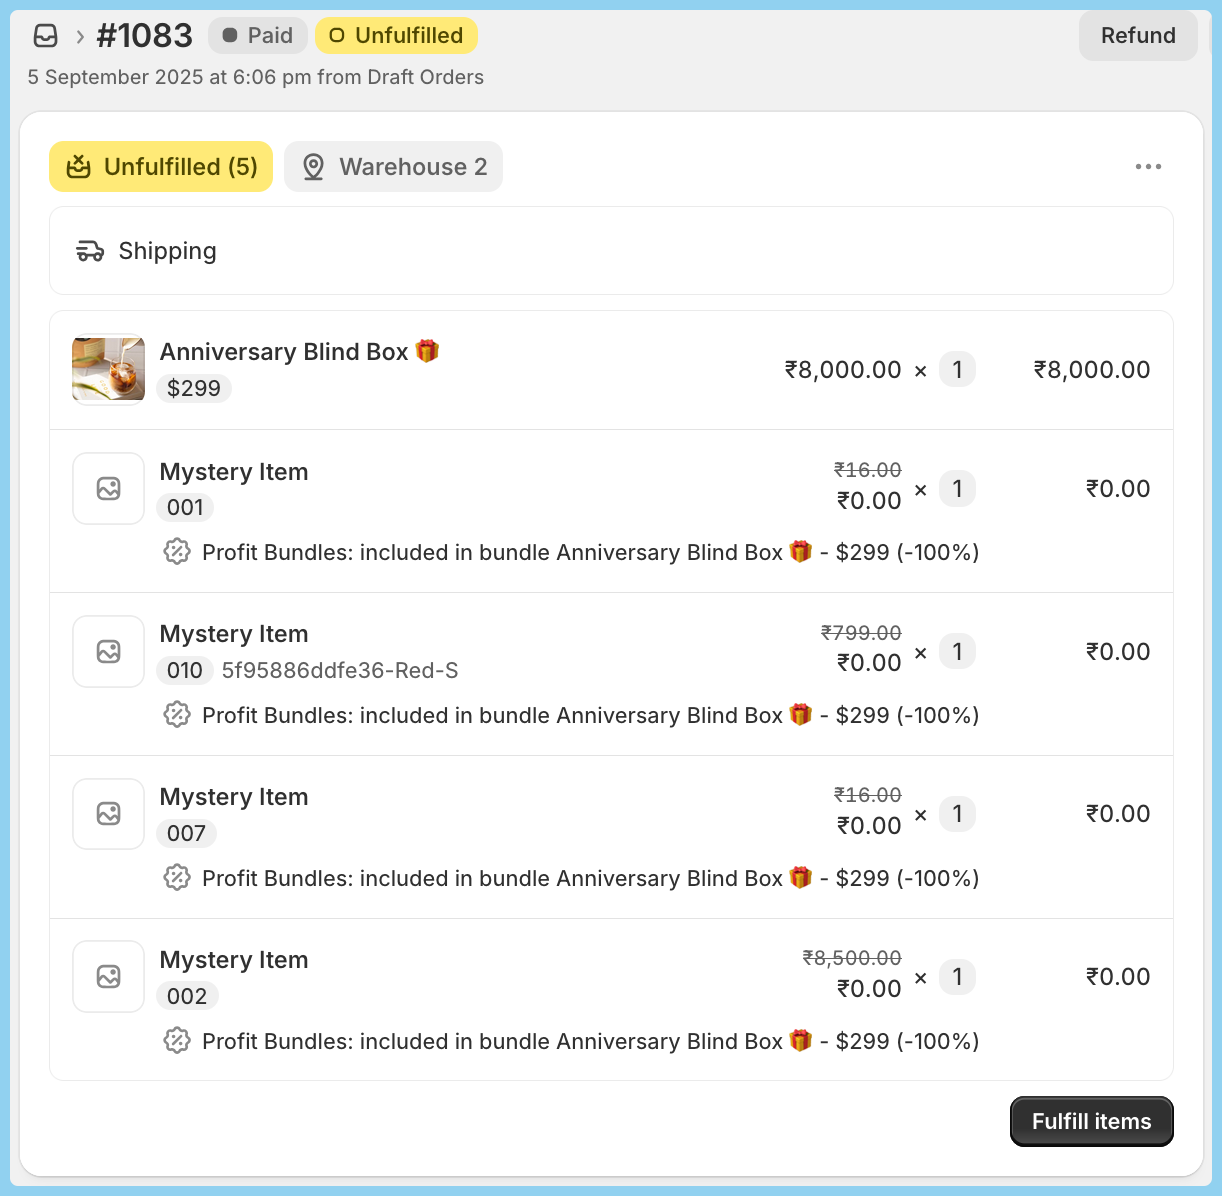Click placeholder image for Mystery Item 002

point(109,976)
